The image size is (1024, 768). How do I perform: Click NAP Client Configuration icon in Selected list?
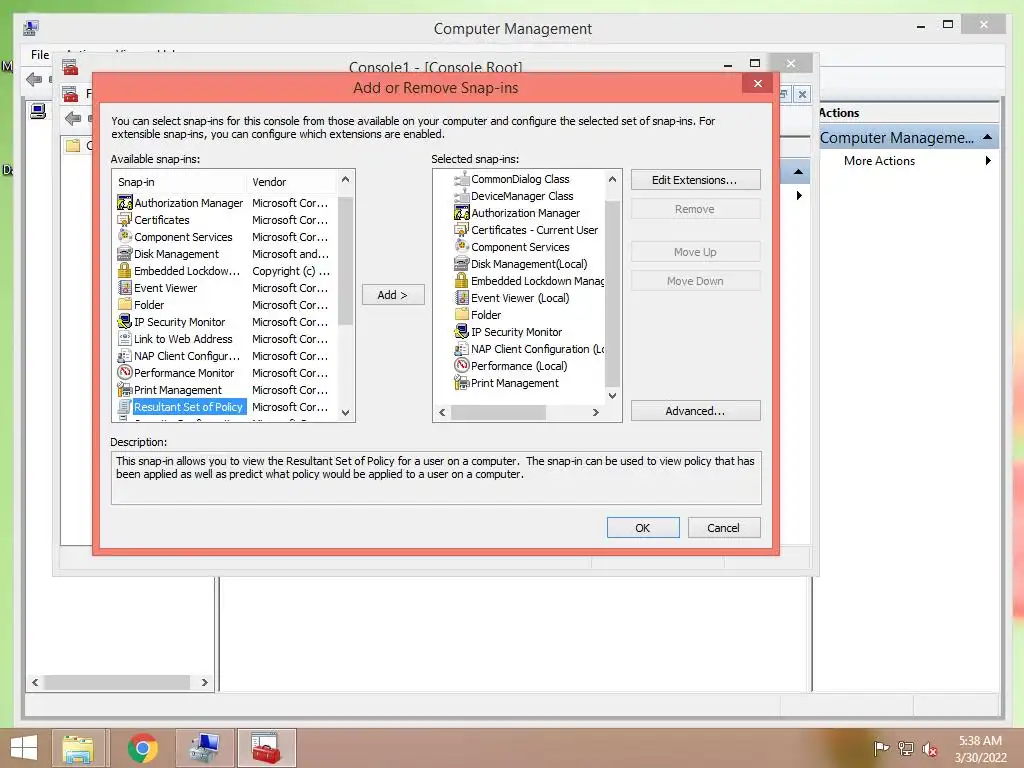(462, 349)
